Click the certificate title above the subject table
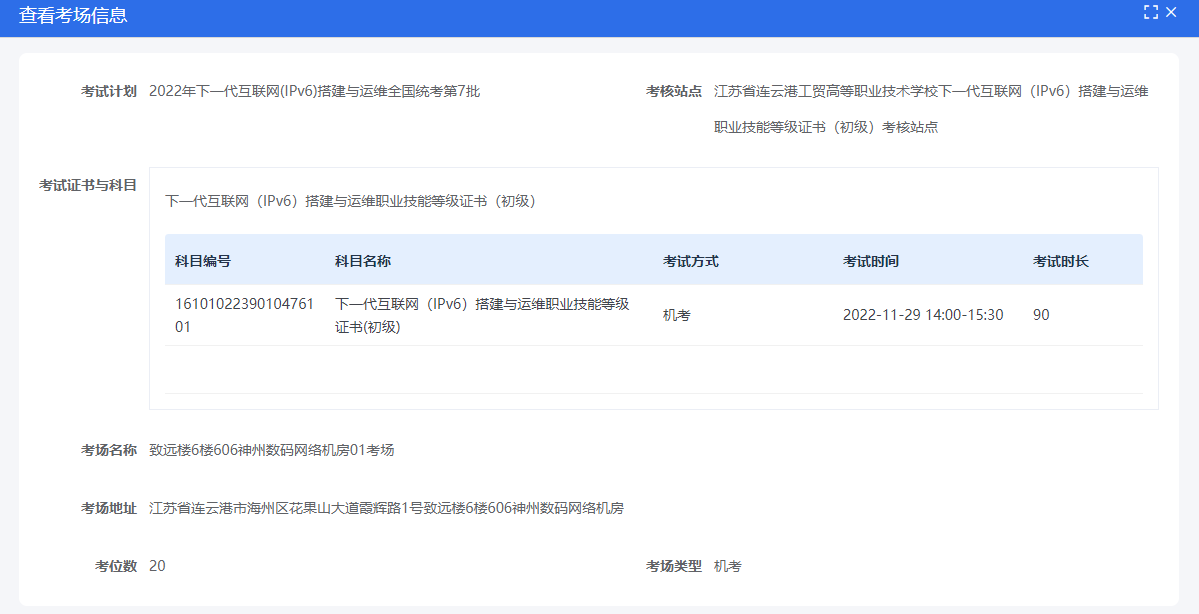1199x614 pixels. point(351,201)
